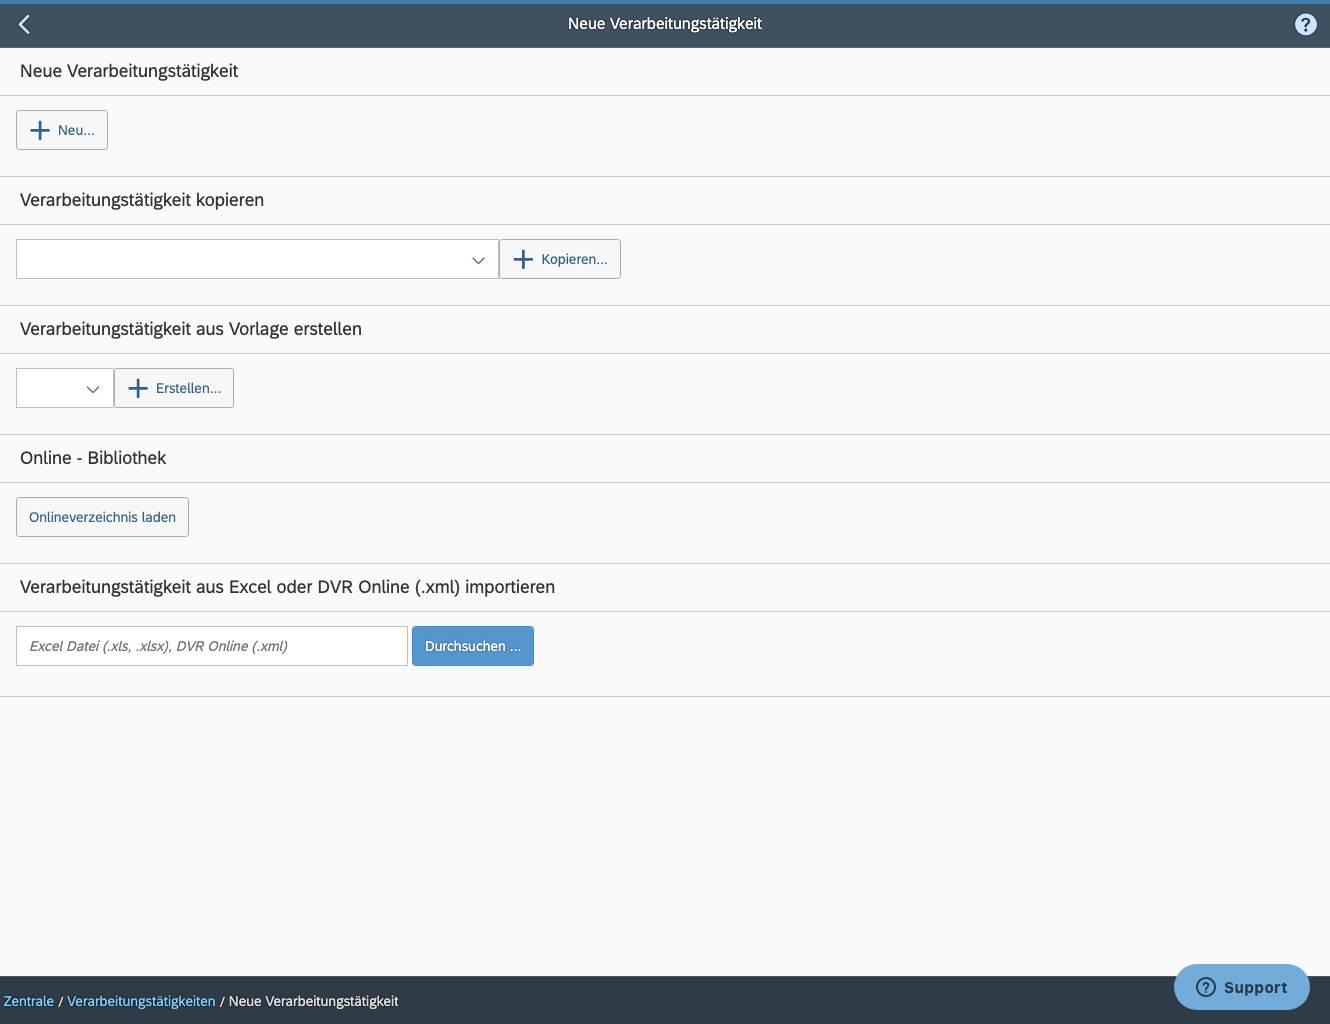Open the Zentrale link in the footer
Screen dimensions: 1330x1024
point(28,1000)
